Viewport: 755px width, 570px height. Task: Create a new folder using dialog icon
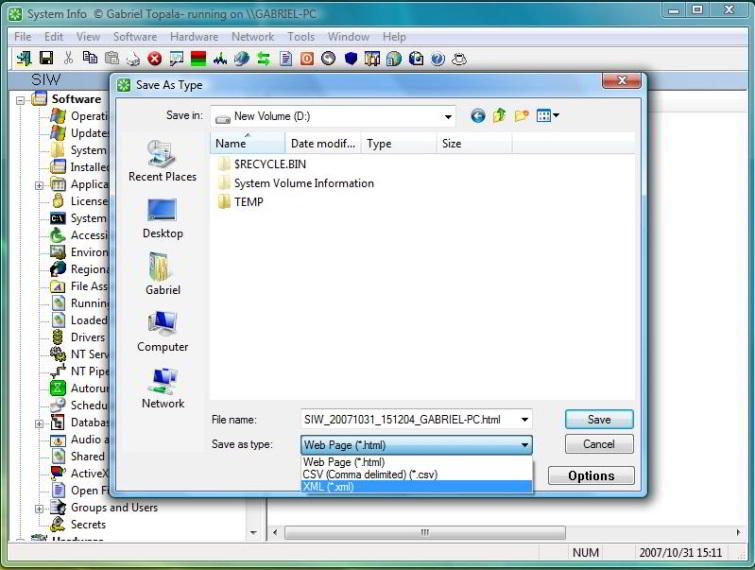point(521,116)
